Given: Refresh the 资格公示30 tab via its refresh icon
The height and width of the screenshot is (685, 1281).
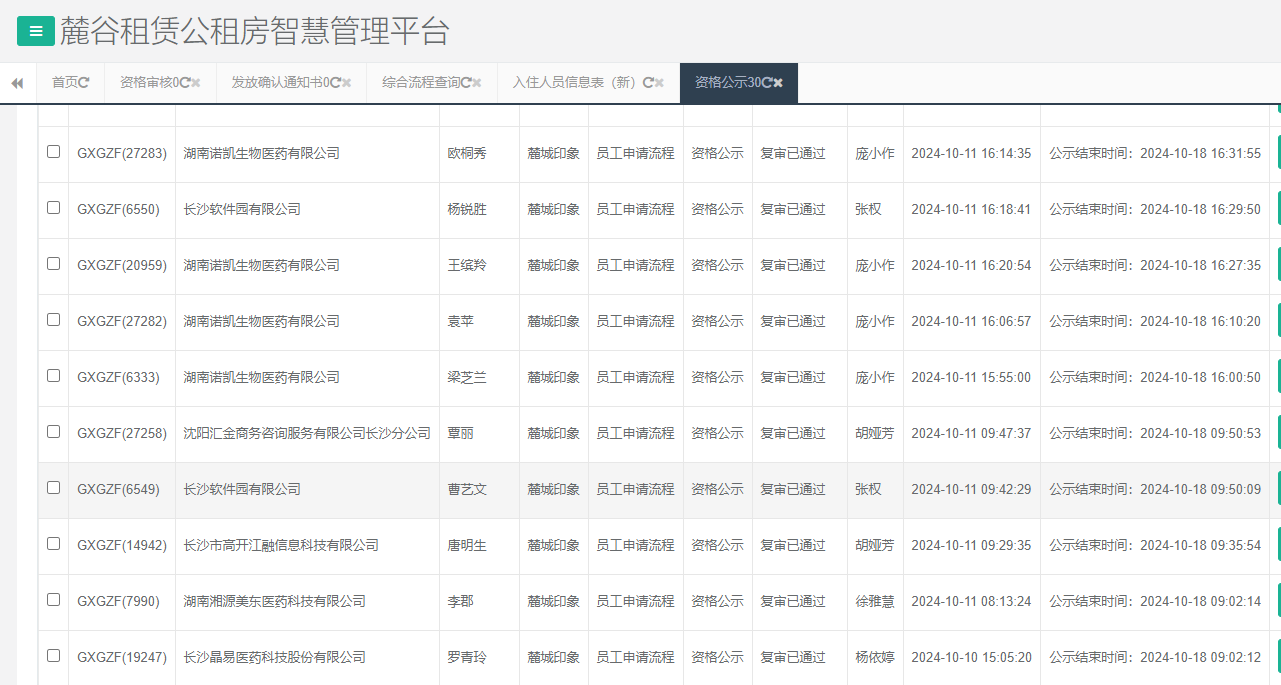Looking at the screenshot, I should [769, 83].
